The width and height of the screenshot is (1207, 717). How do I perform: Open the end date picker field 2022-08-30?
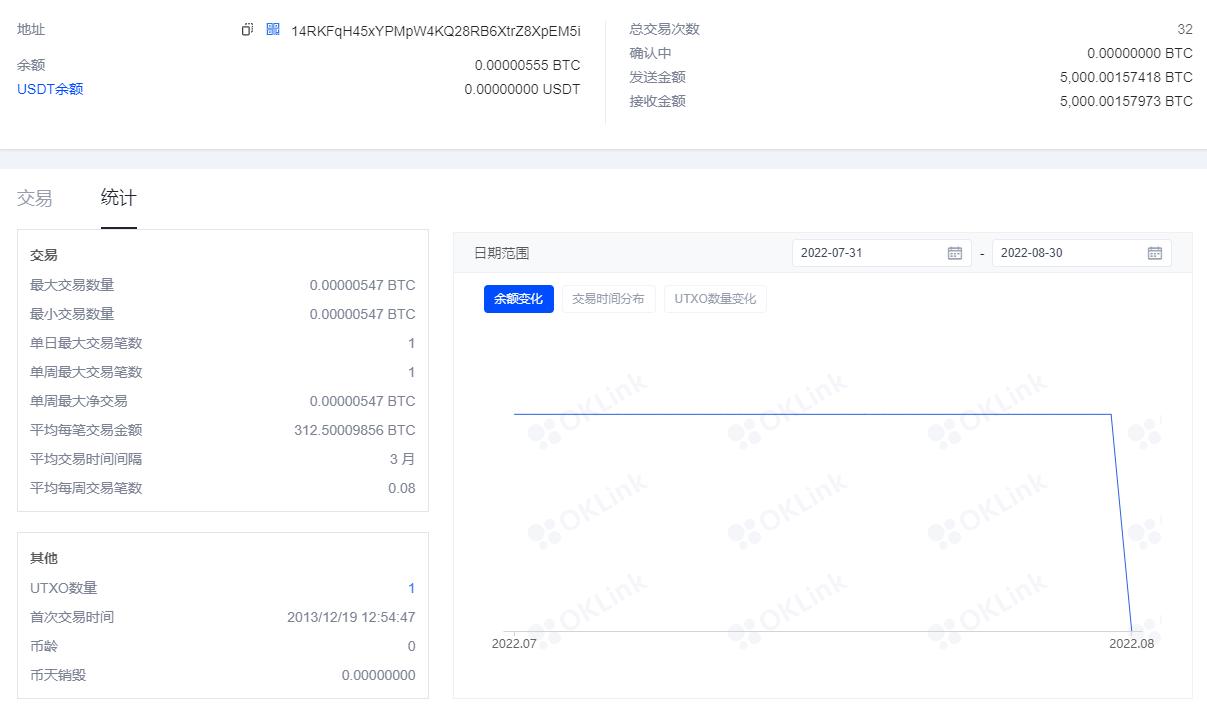pos(1060,252)
